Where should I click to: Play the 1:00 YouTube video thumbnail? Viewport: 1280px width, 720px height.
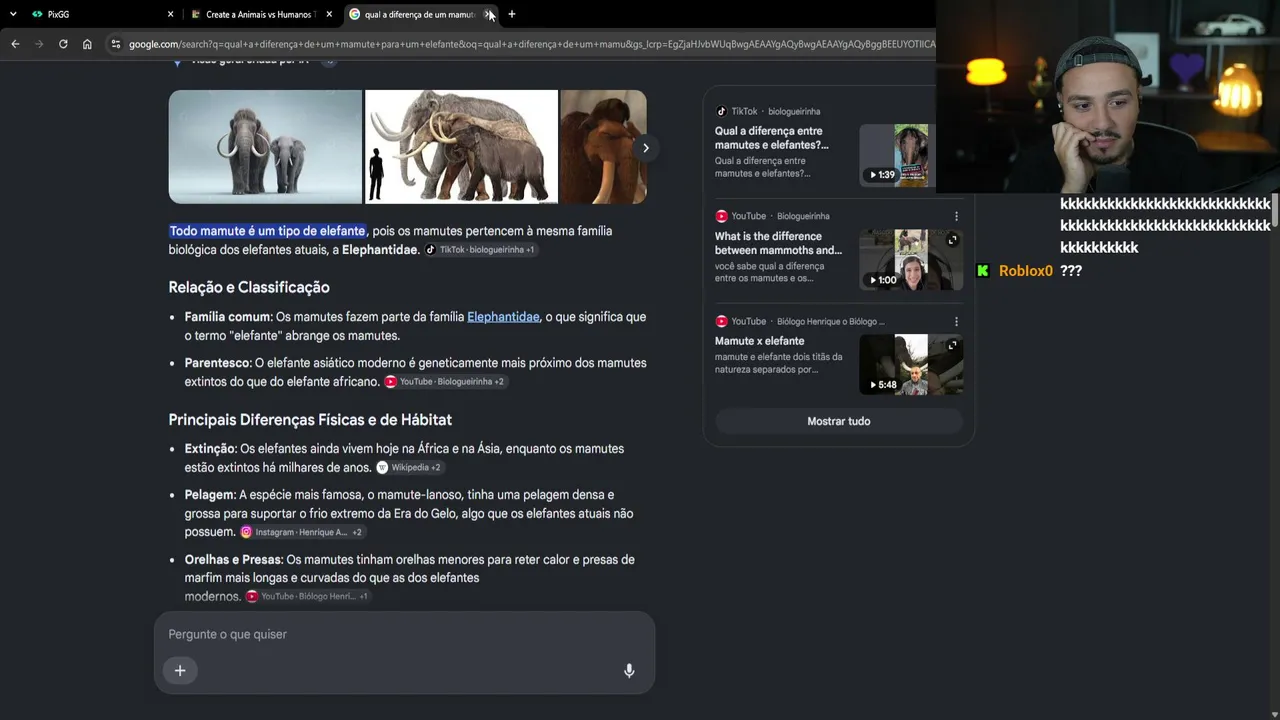point(911,260)
